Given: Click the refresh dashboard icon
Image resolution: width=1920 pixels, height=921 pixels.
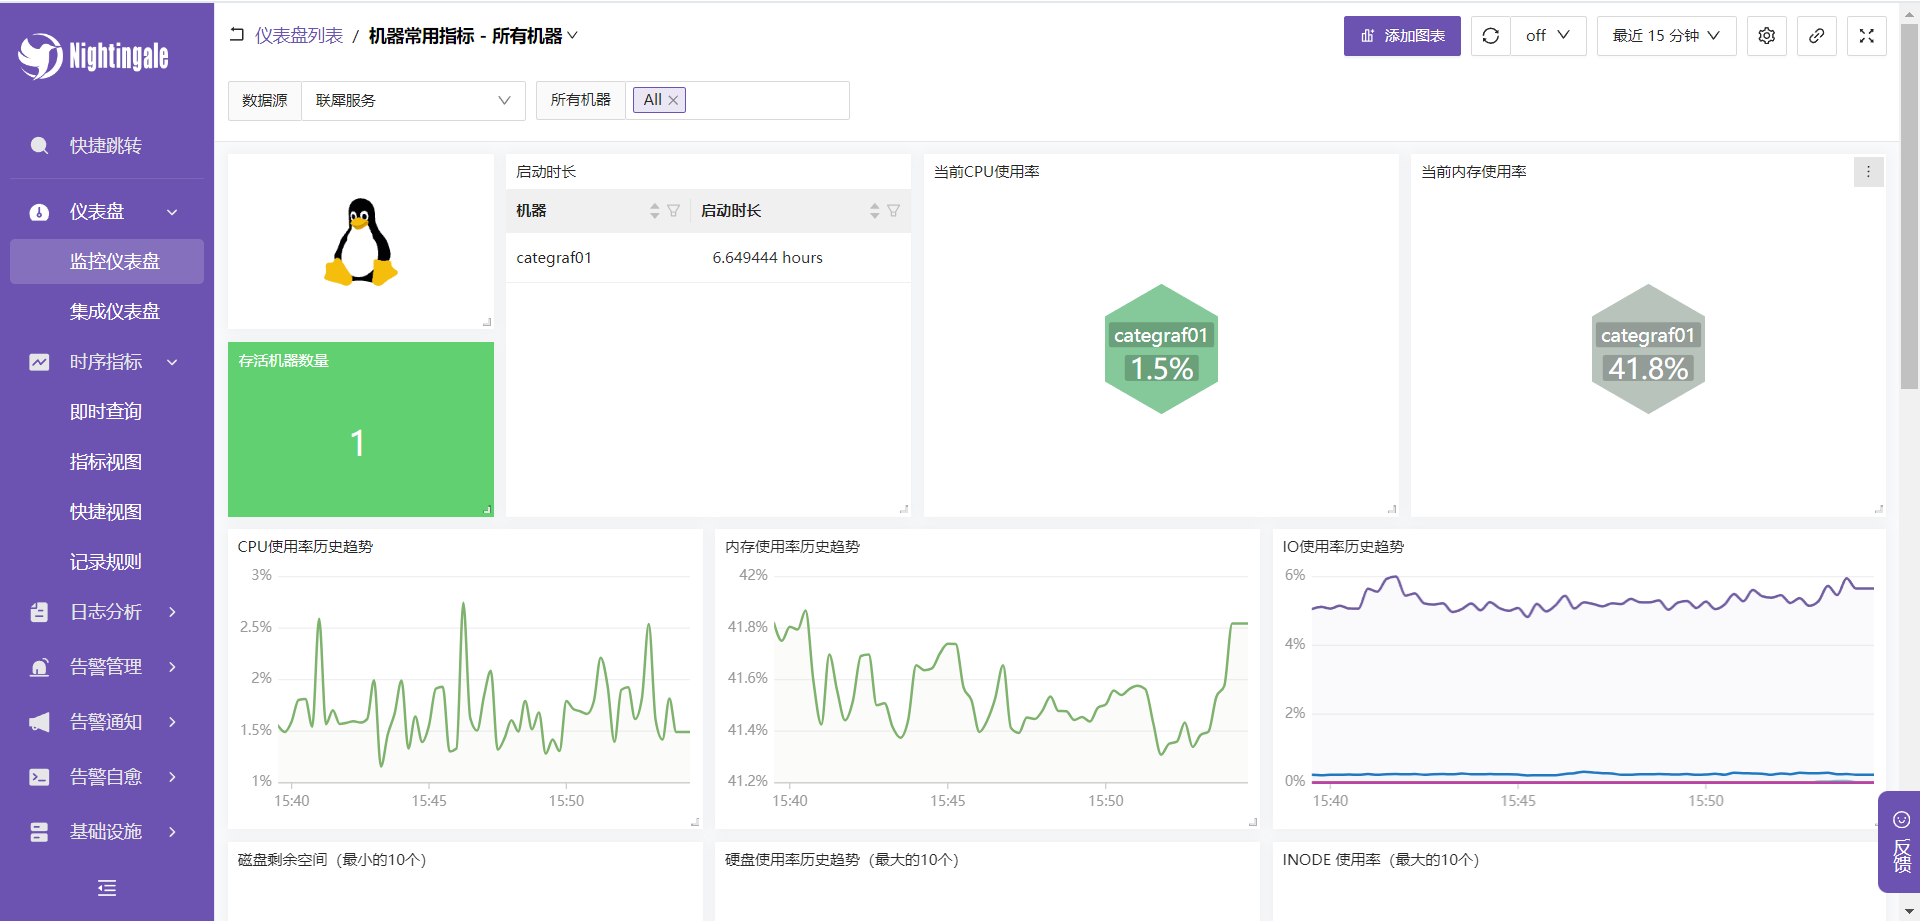Looking at the screenshot, I should click(x=1490, y=36).
